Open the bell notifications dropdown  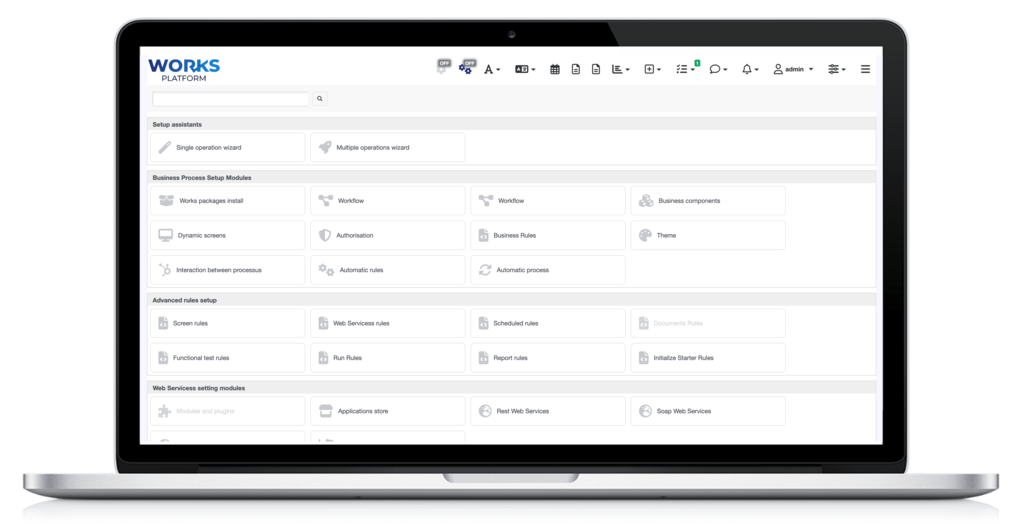[x=750, y=69]
